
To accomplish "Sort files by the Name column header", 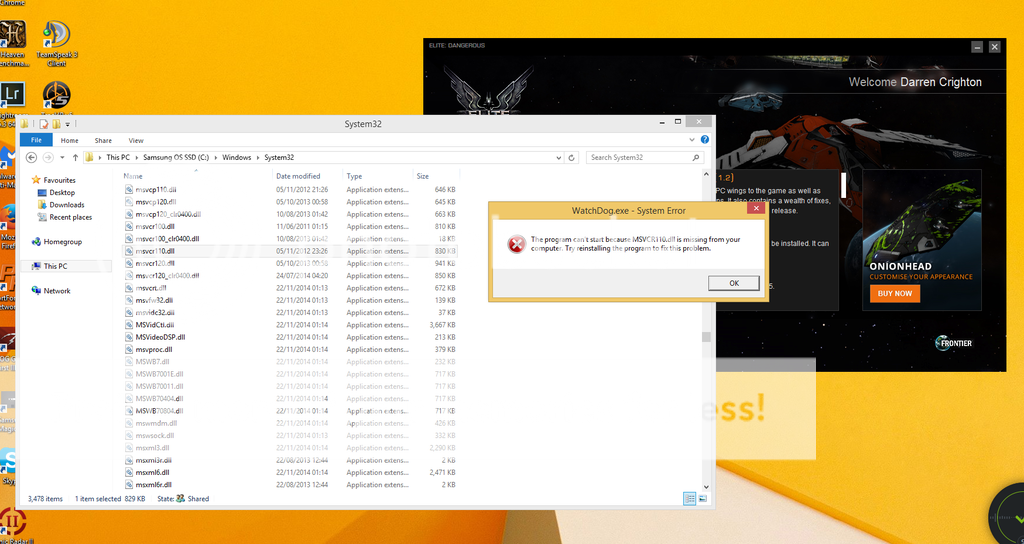I will click(x=196, y=176).
